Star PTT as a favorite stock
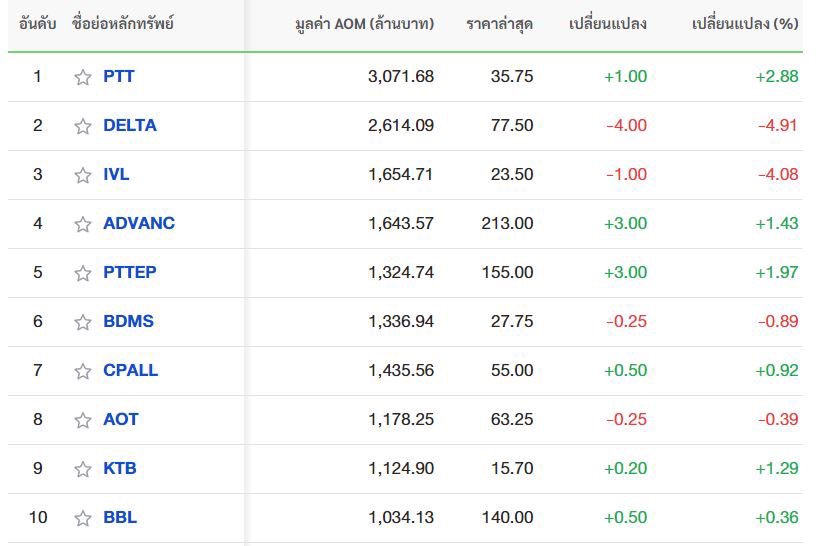Viewport: 821px width, 546px height. point(83,77)
